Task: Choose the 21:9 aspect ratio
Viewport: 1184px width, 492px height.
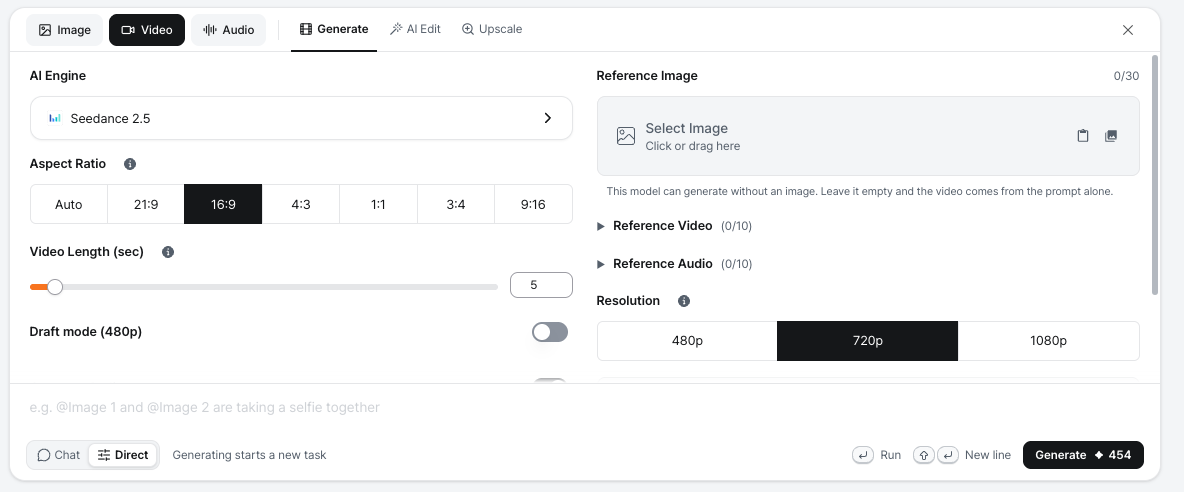Action: pyautogui.click(x=146, y=204)
